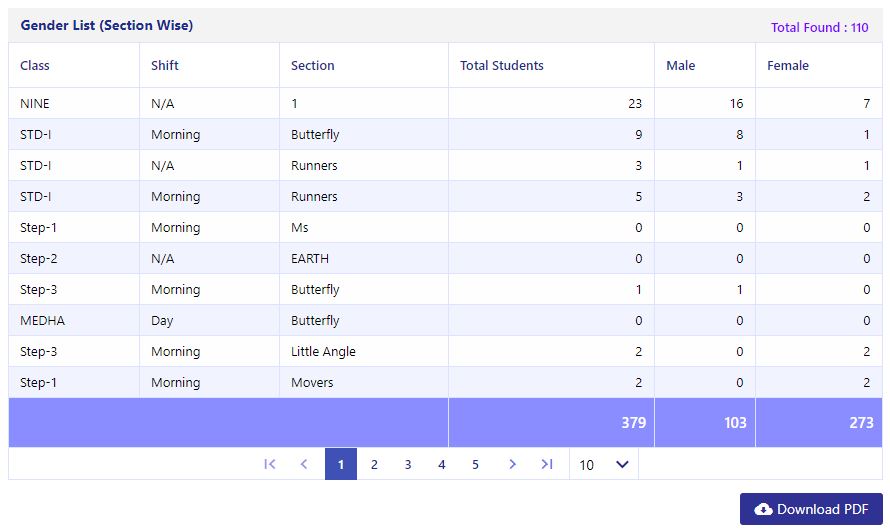The image size is (890, 530).
Task: Sort by Class column header
Action: (35, 65)
